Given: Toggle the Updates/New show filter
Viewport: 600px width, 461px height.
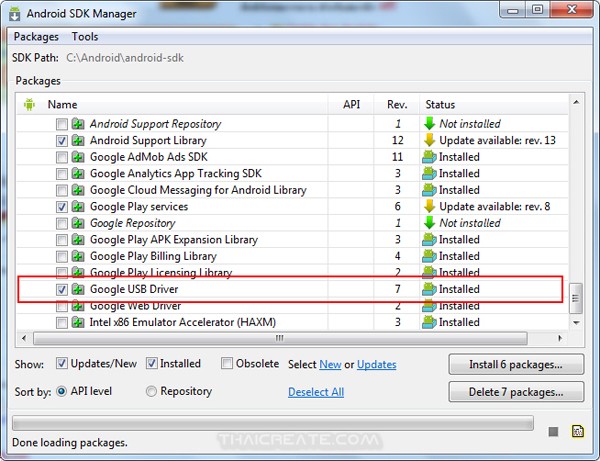Looking at the screenshot, I should 62,363.
